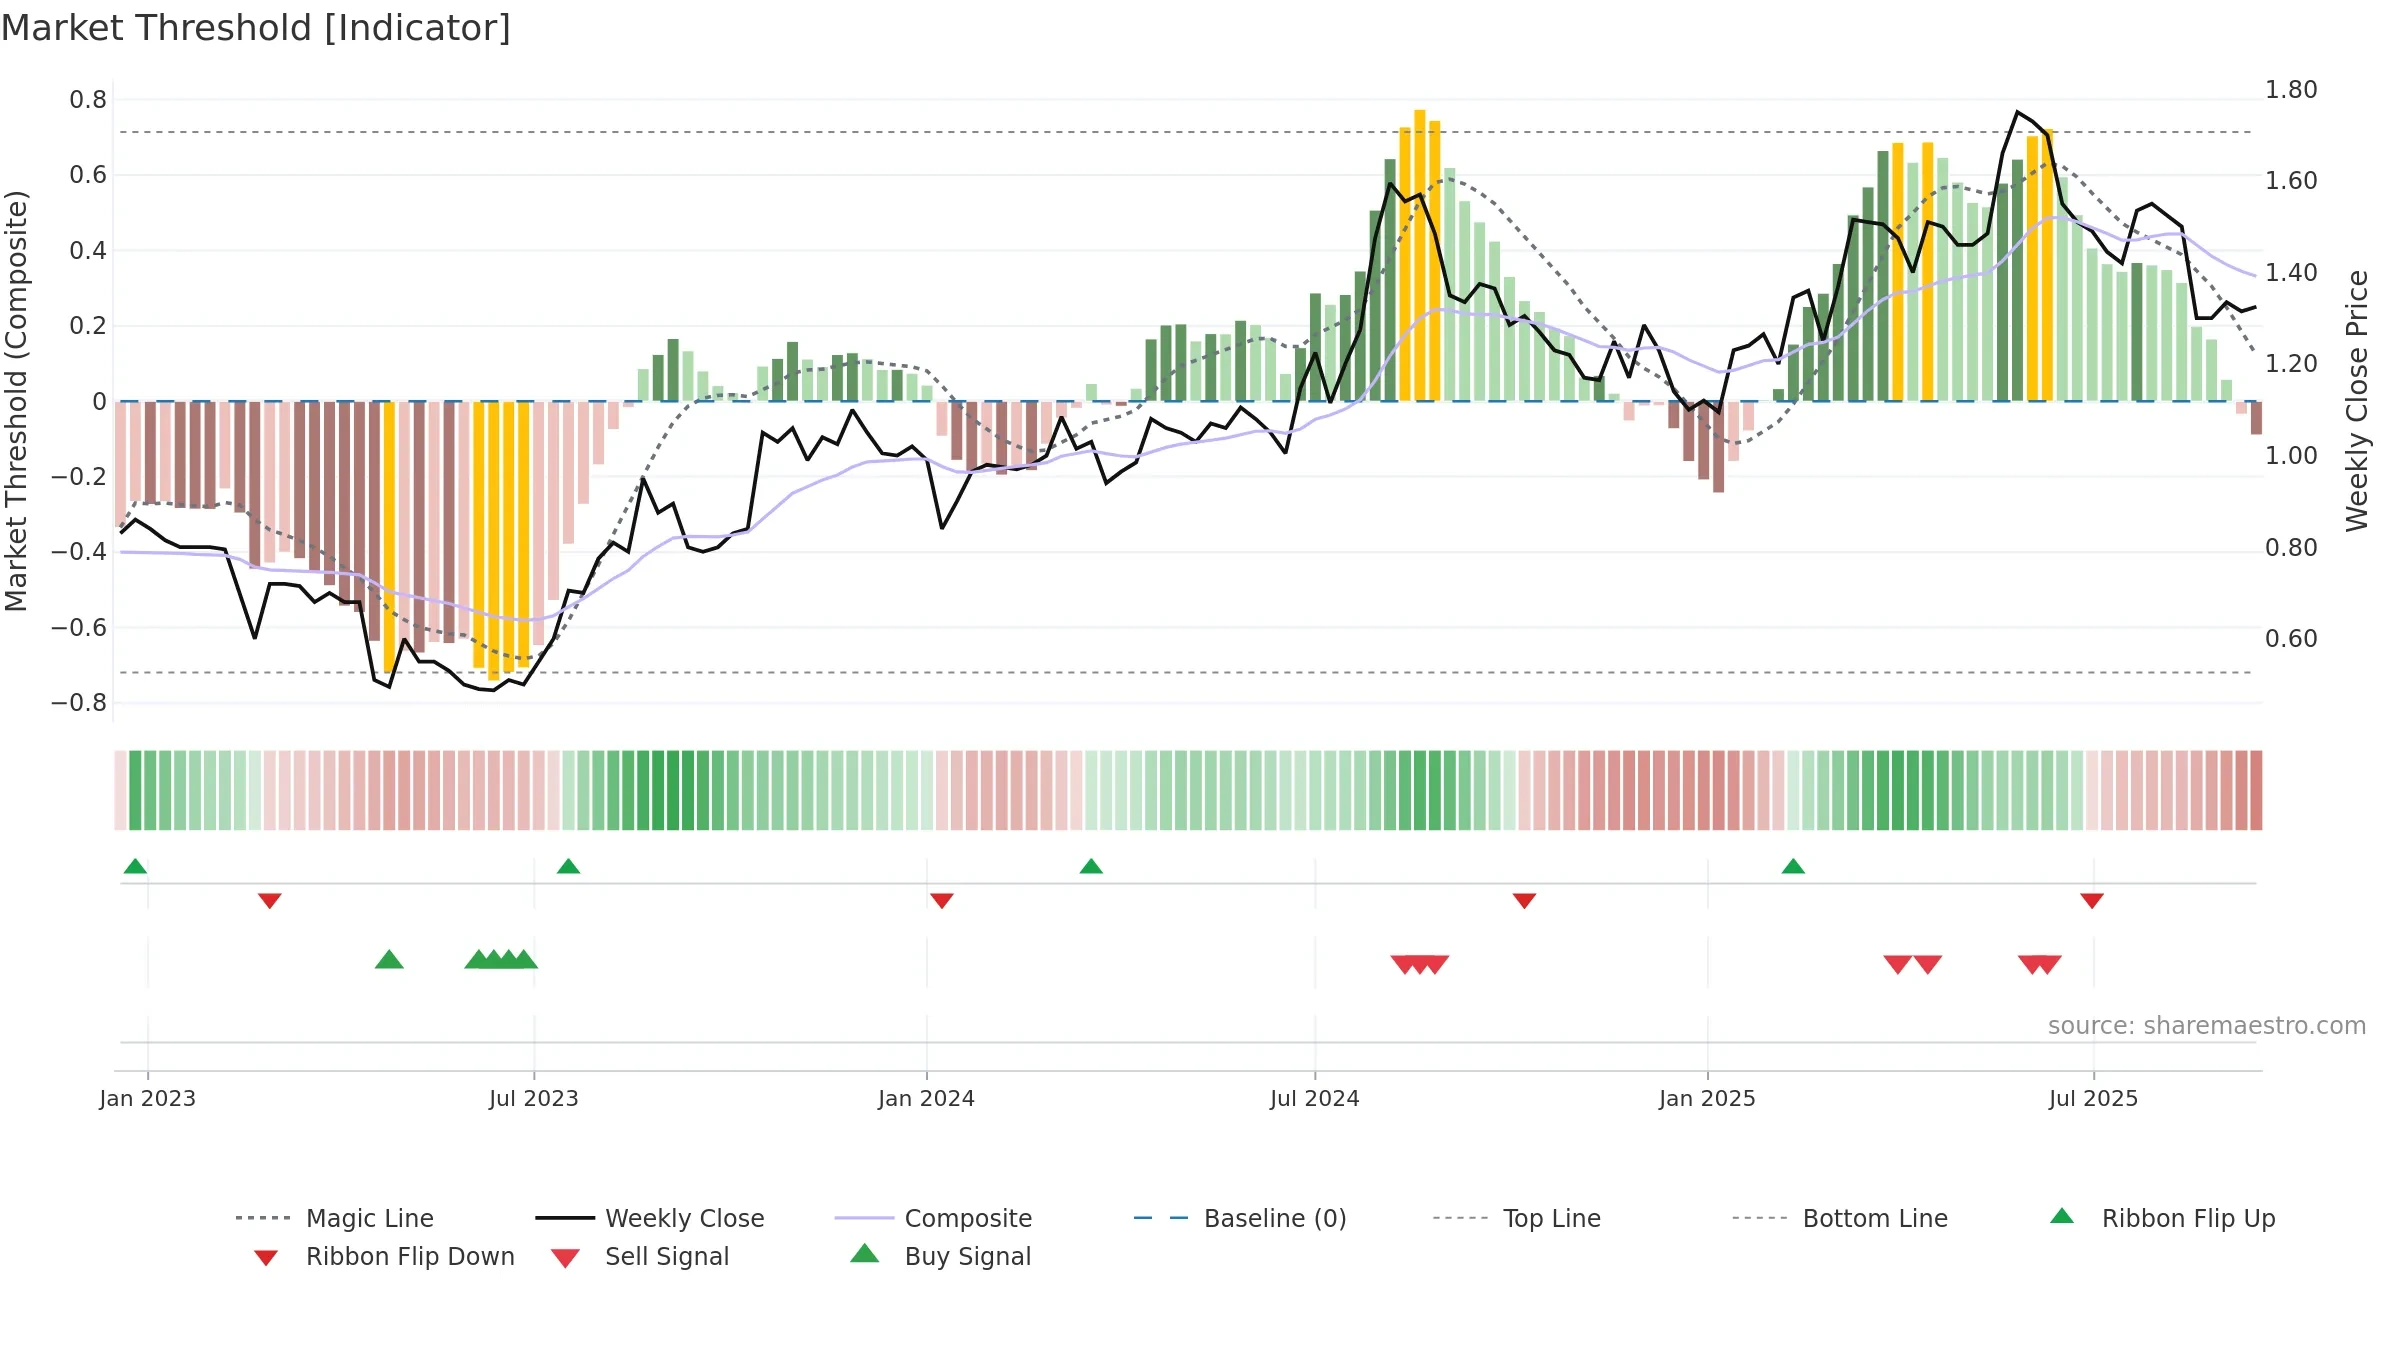Toggle the Baseline (0) legend entry
This screenshot has width=2400, height=1350.
pyautogui.click(x=1240, y=1218)
